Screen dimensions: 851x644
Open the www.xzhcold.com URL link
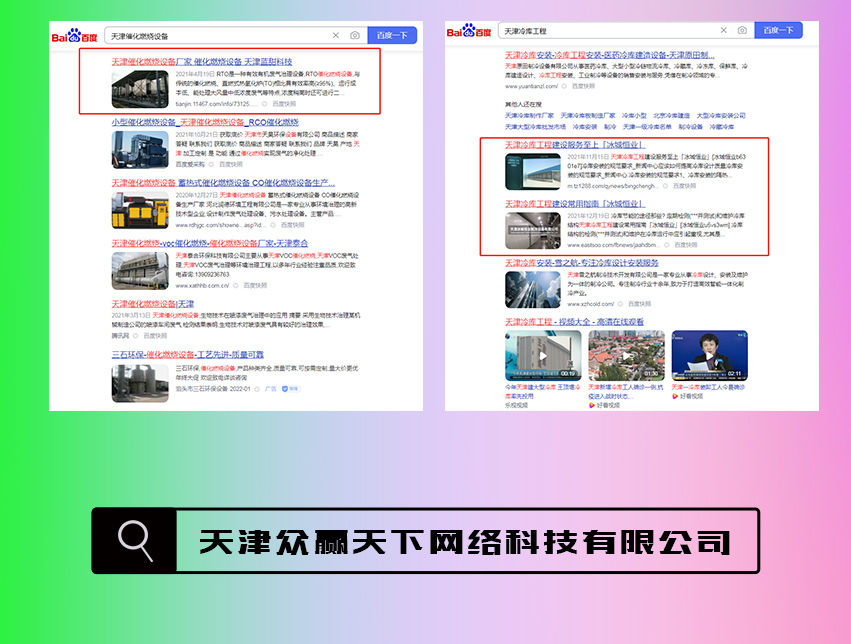pos(590,304)
